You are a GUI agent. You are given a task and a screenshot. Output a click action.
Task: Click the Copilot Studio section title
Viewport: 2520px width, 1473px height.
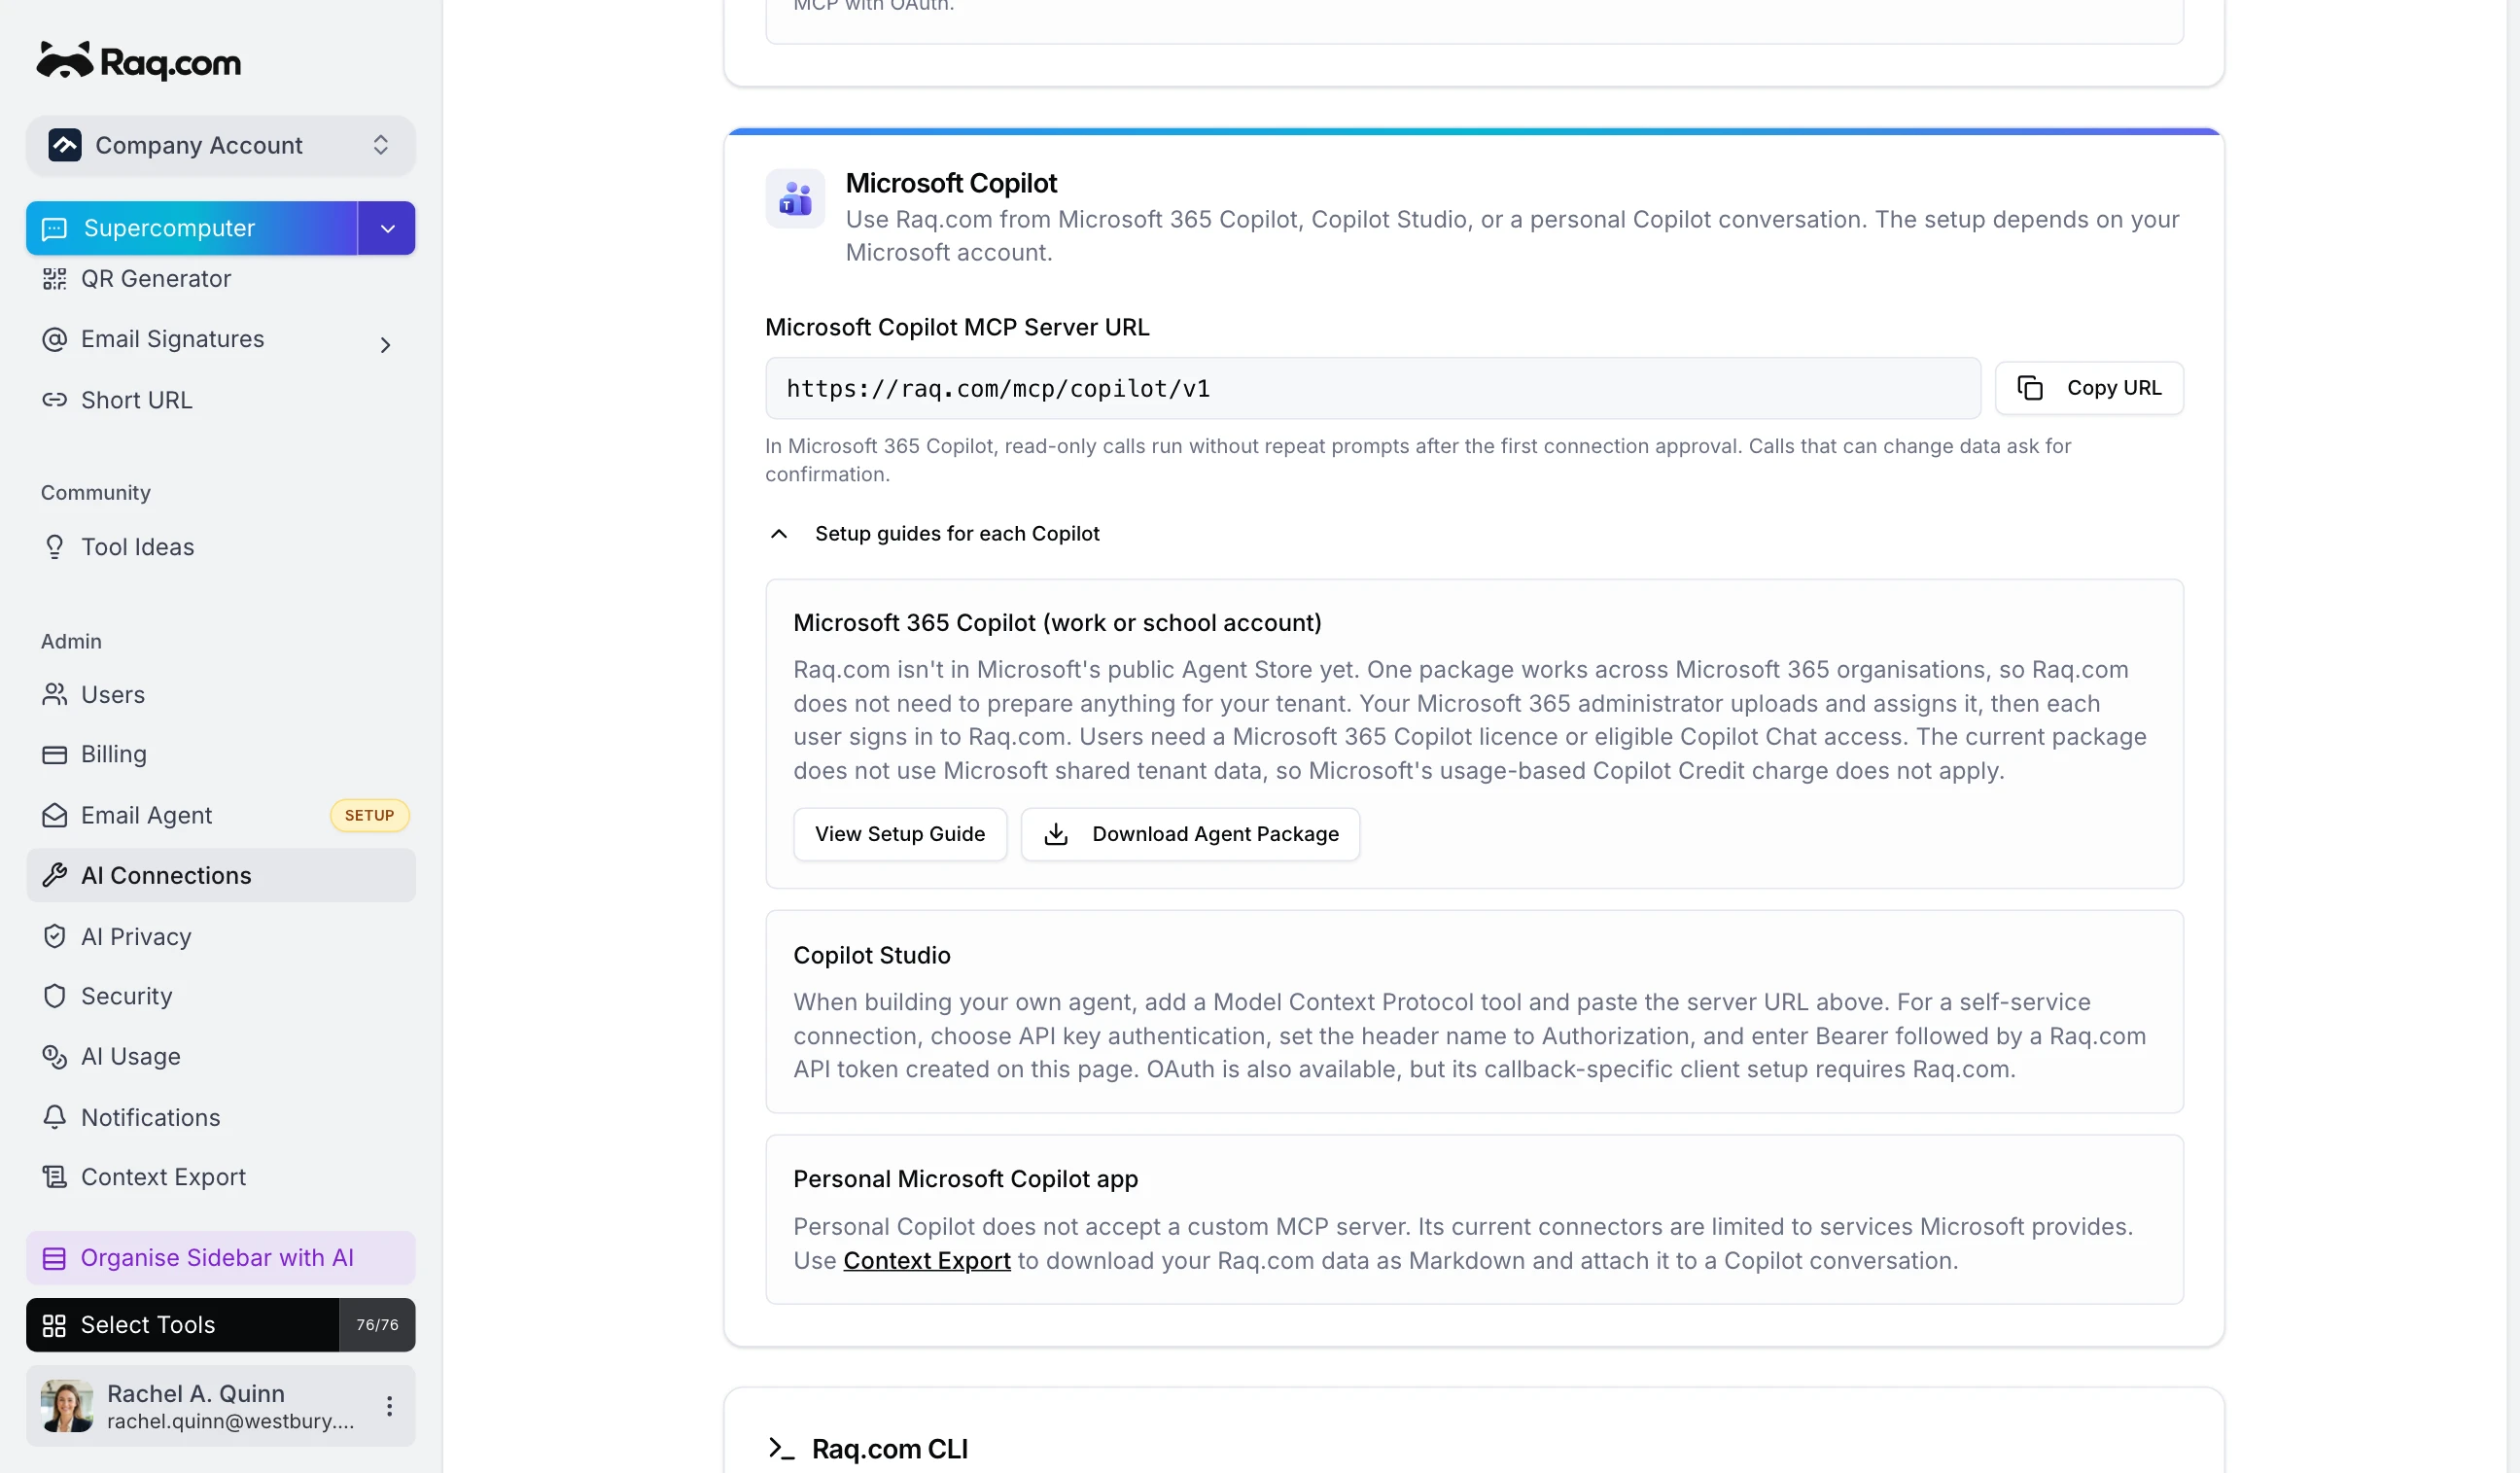(x=871, y=955)
